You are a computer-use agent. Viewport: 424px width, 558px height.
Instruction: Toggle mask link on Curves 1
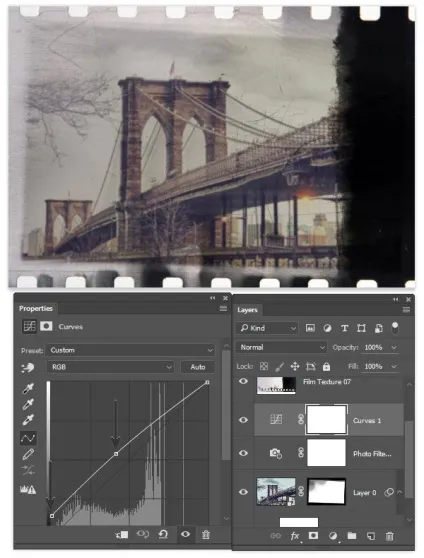pos(301,420)
